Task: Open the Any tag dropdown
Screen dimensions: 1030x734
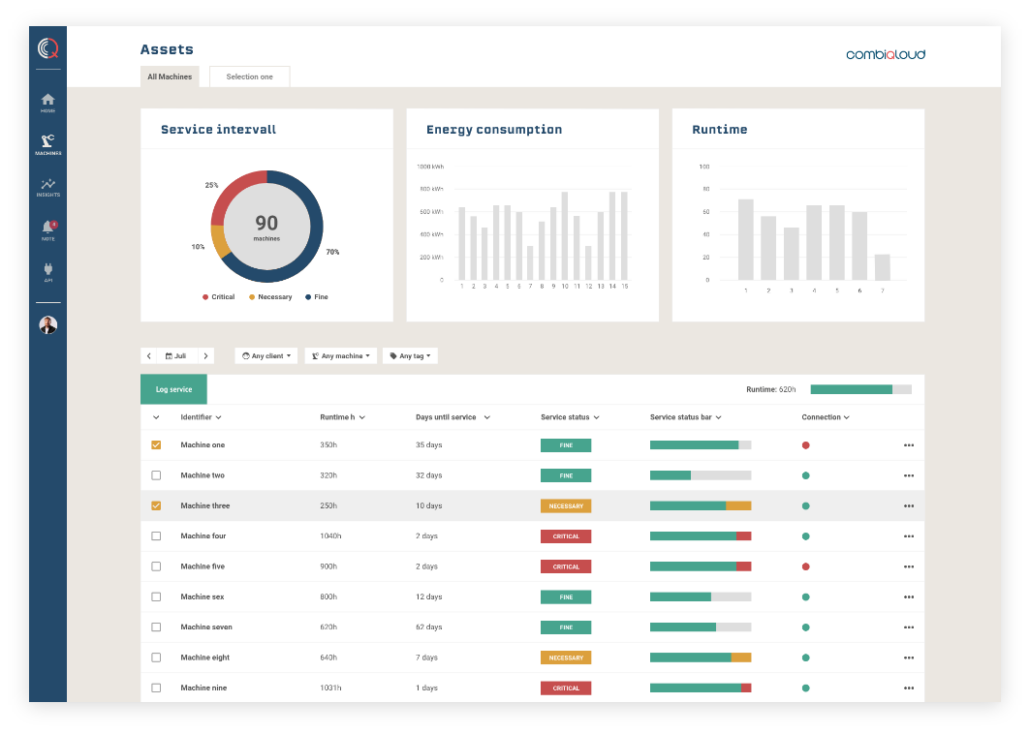Action: 410,355
